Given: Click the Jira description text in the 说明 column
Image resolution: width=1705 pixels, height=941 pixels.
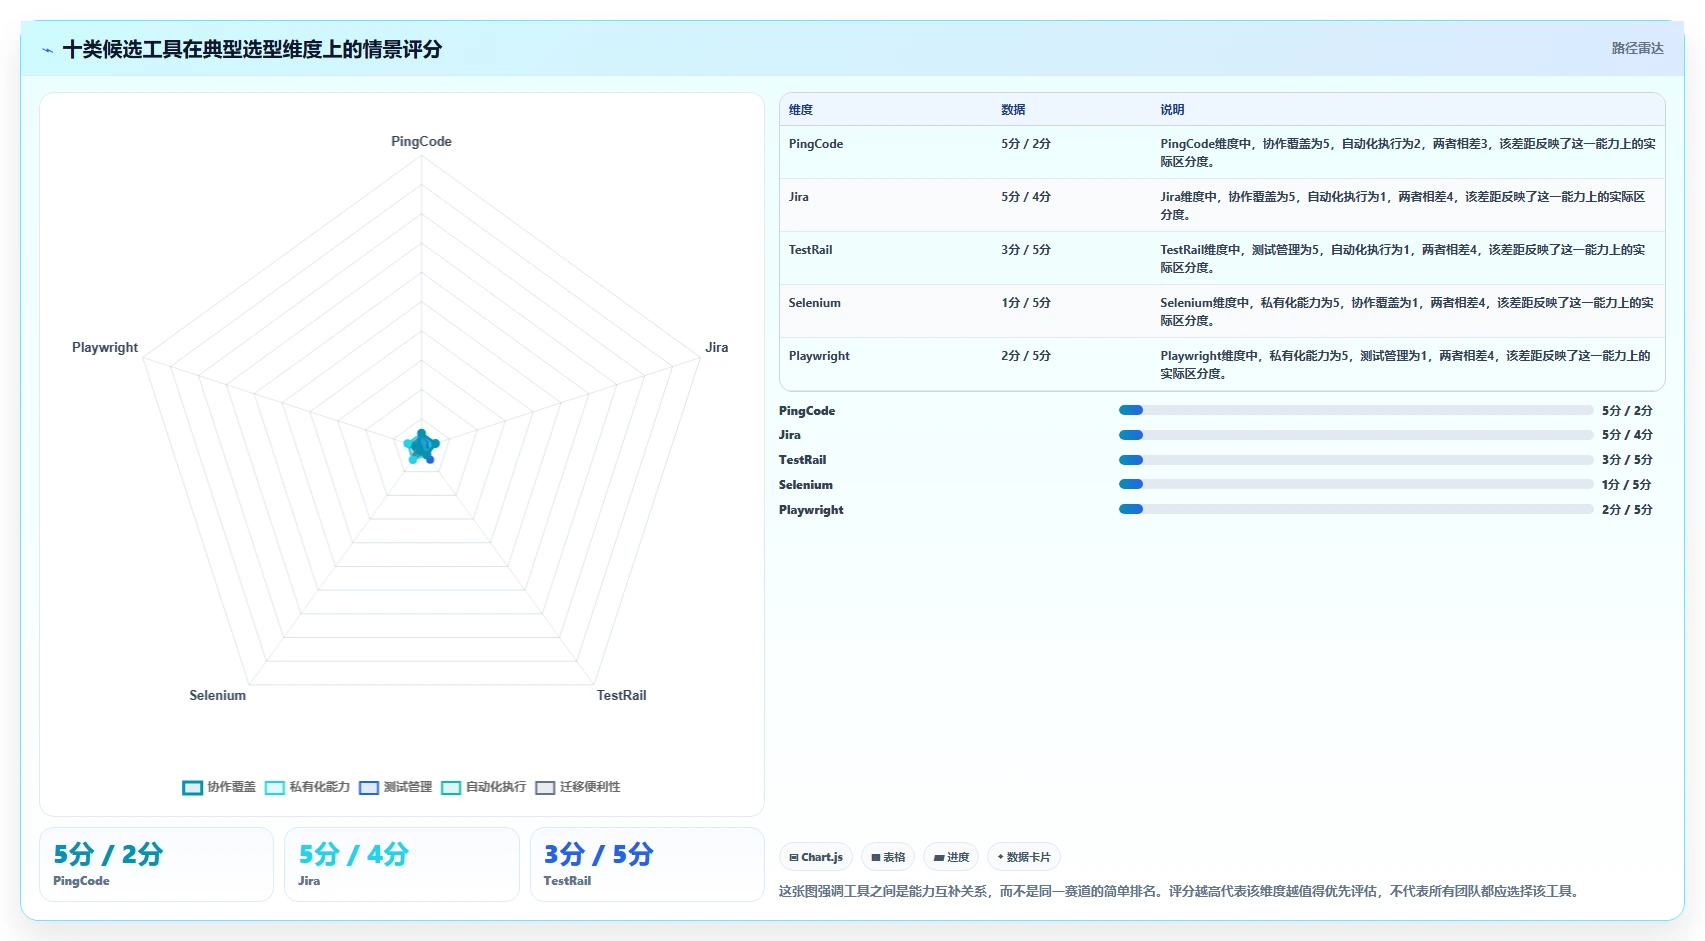Looking at the screenshot, I should [x=1402, y=205].
